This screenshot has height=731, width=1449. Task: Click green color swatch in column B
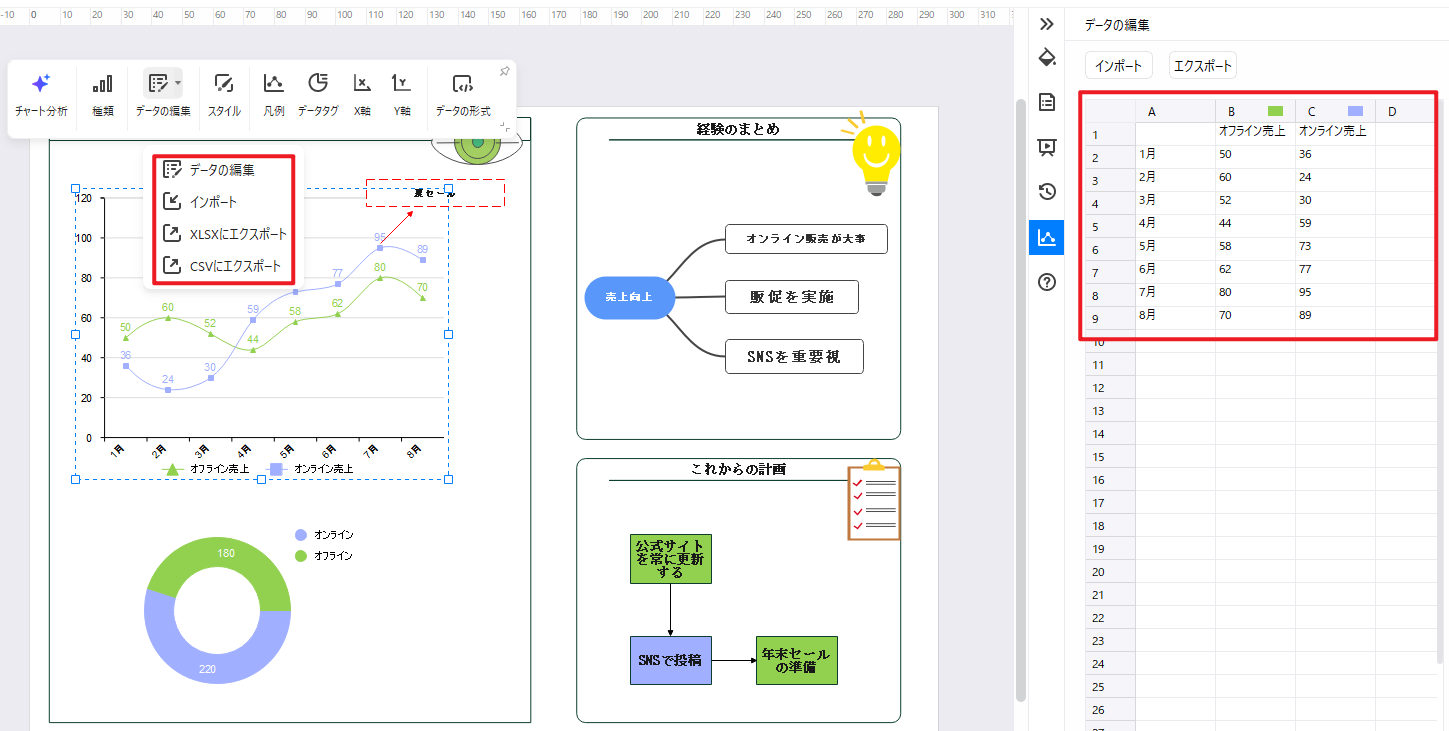click(x=1275, y=111)
